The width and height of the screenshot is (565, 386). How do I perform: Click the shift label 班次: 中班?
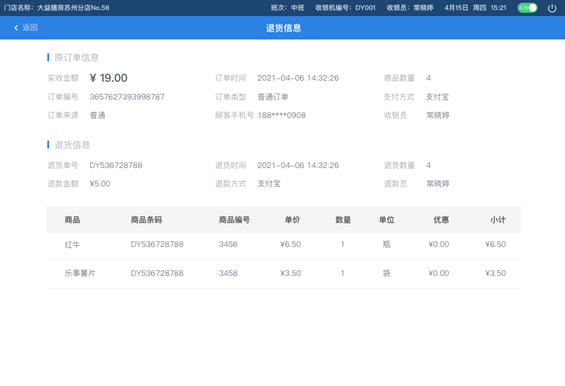point(287,8)
